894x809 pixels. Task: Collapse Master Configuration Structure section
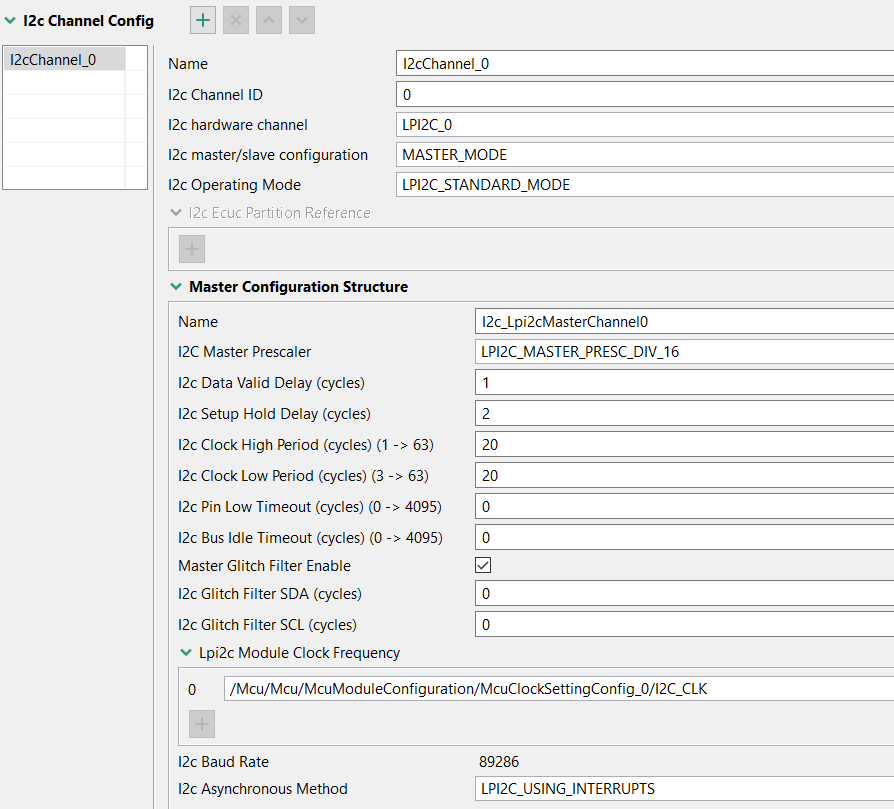pos(176,287)
